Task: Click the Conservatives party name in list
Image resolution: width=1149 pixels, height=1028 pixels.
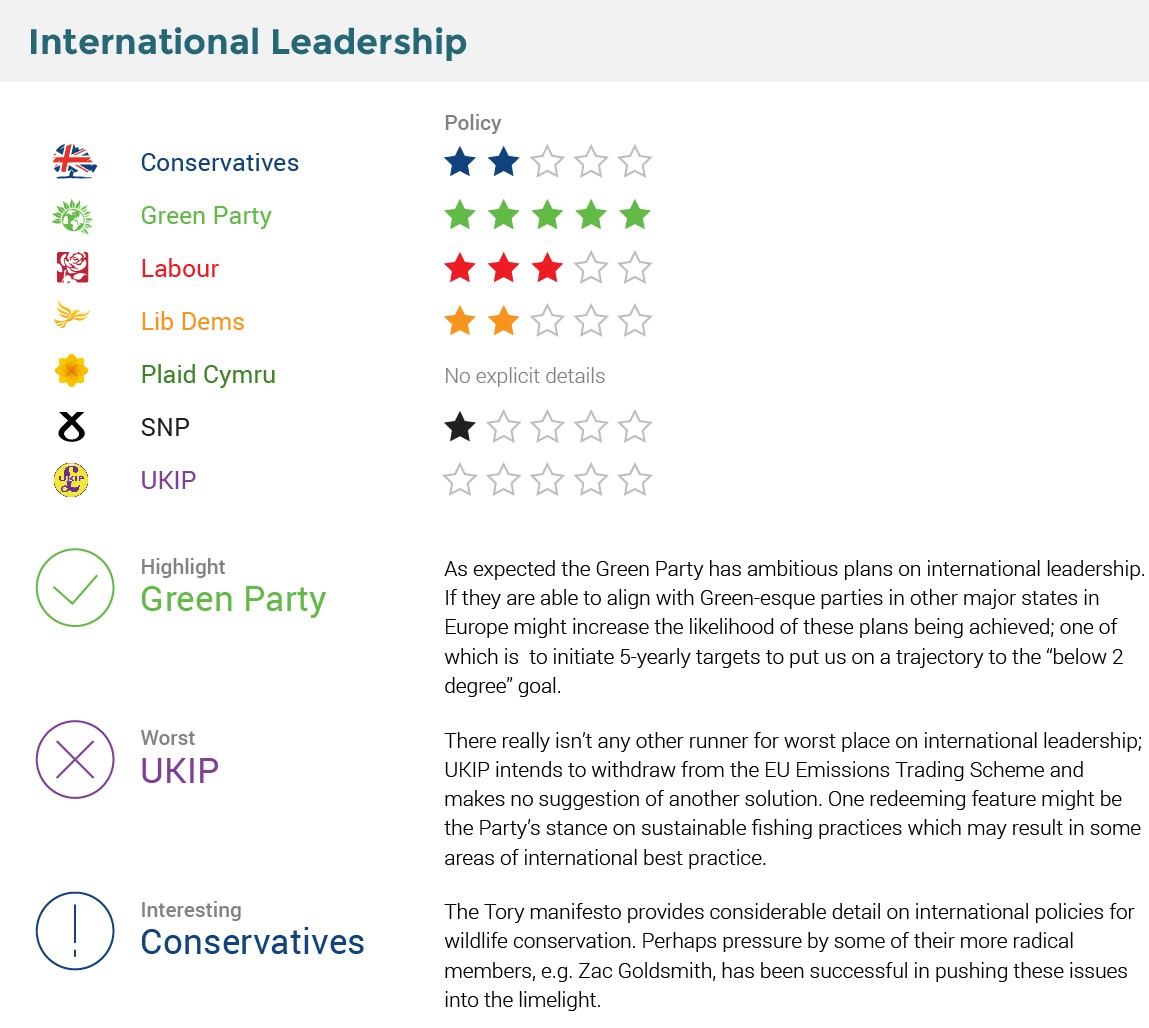Action: coord(219,163)
